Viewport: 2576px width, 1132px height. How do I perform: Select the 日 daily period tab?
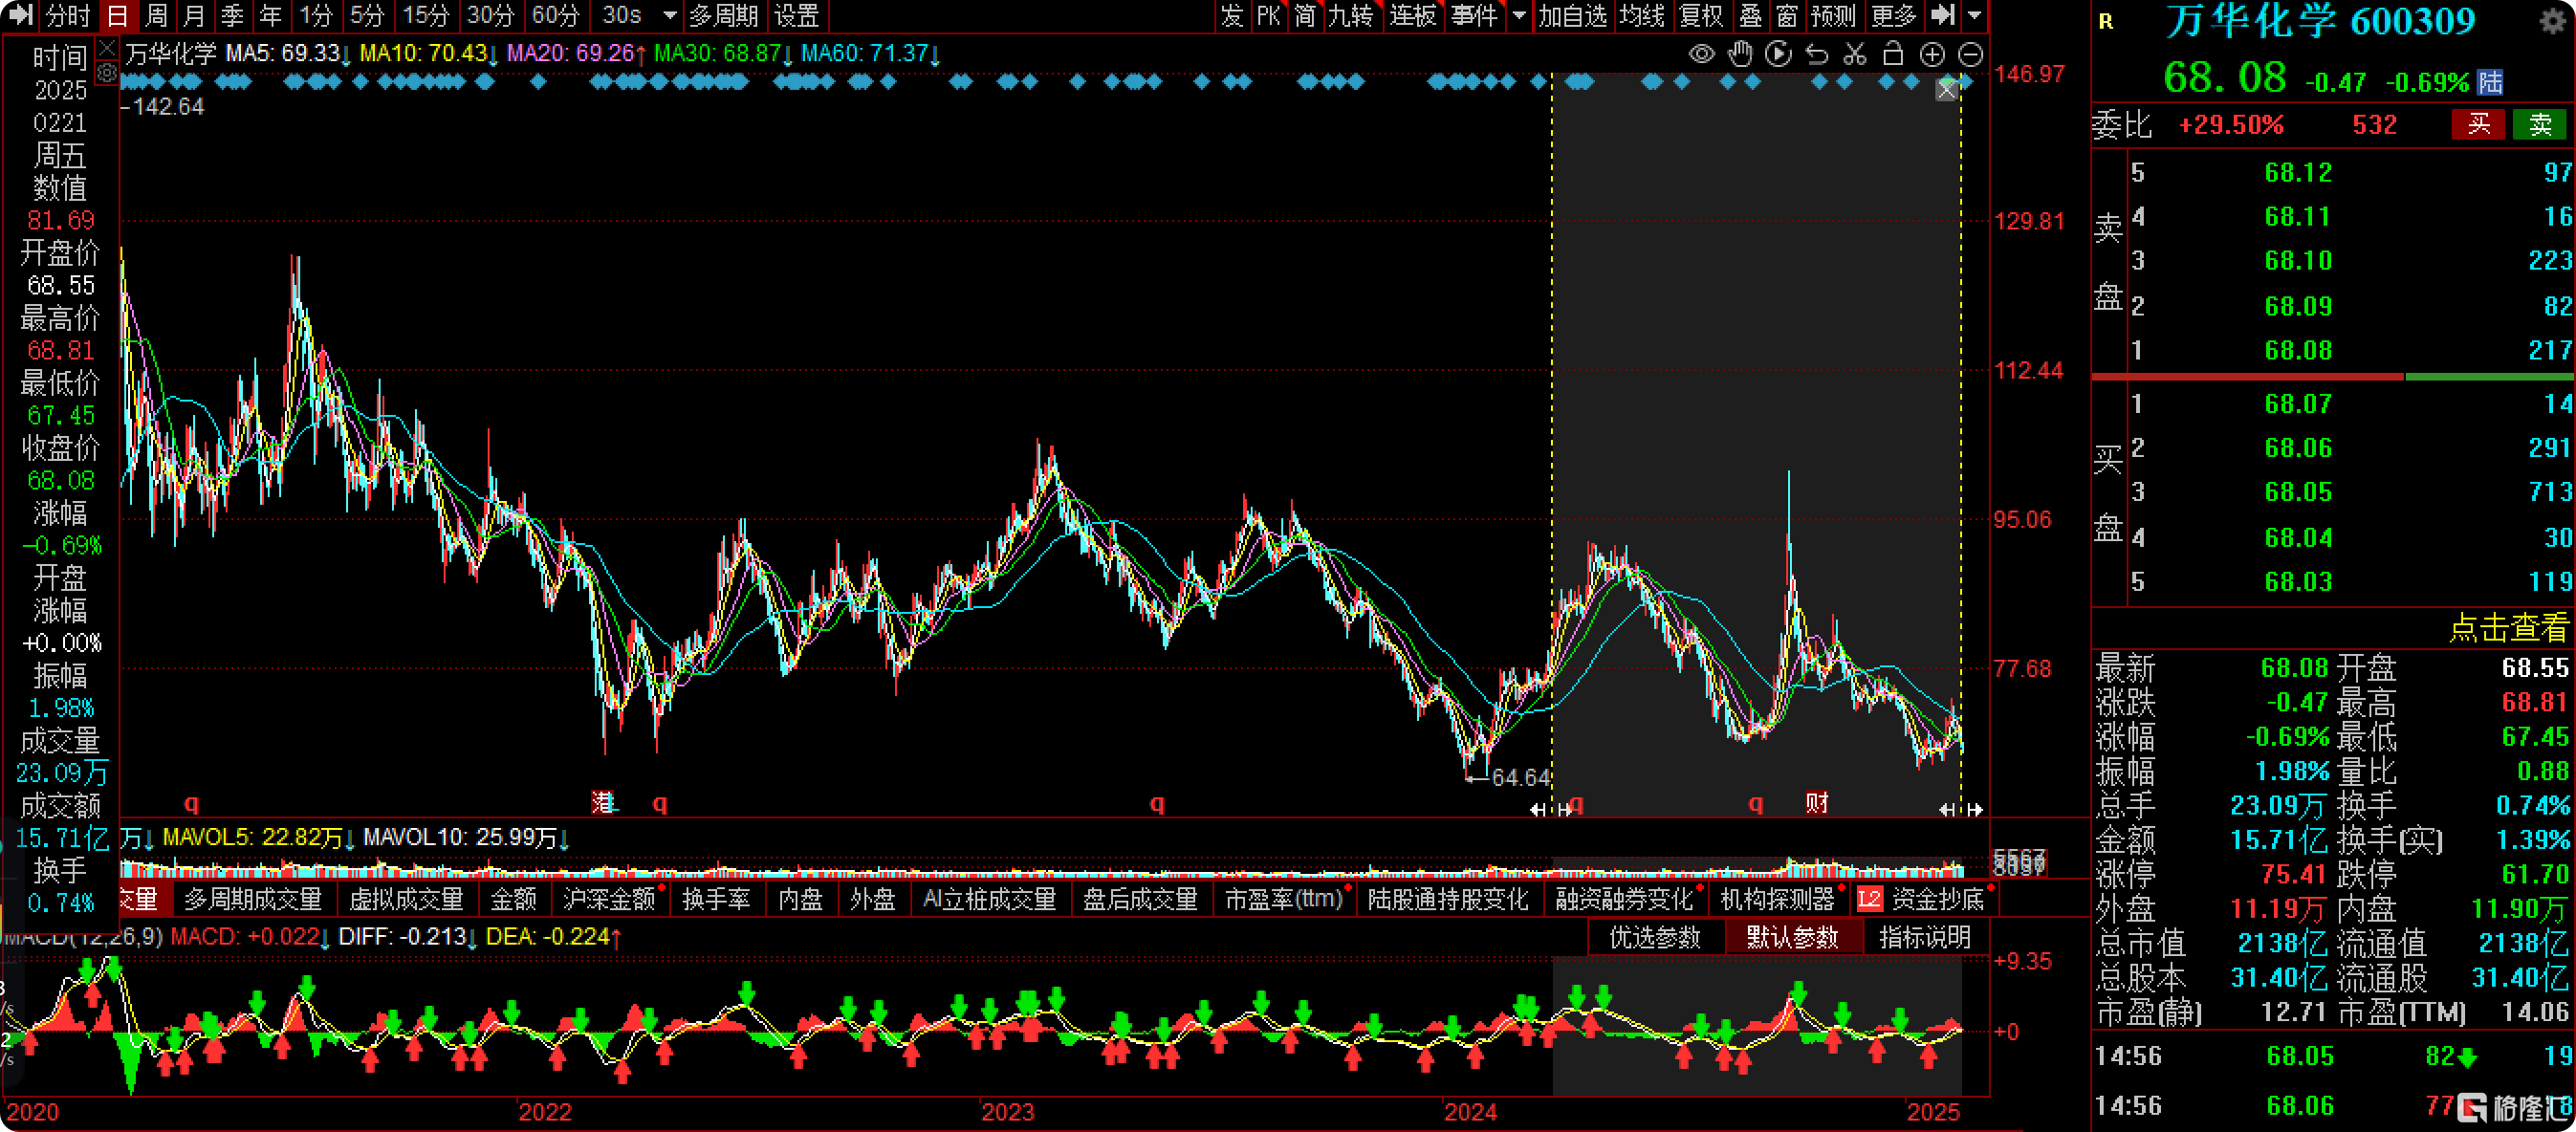pyautogui.click(x=117, y=15)
